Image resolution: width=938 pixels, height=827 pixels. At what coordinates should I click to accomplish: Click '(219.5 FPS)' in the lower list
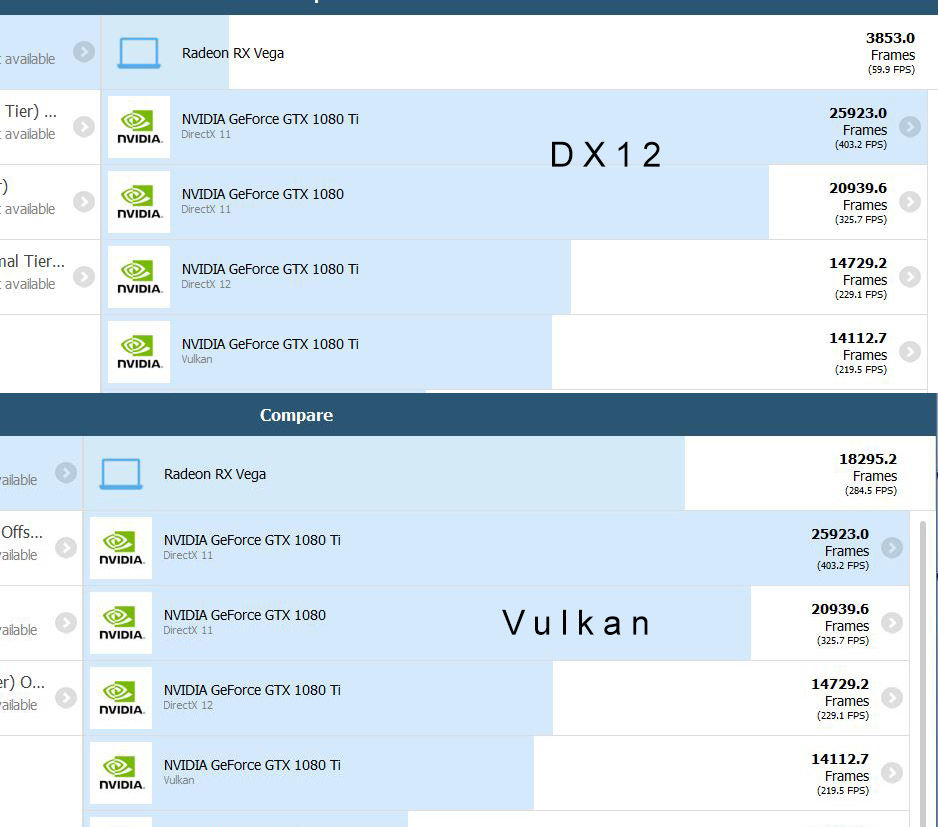coord(843,790)
